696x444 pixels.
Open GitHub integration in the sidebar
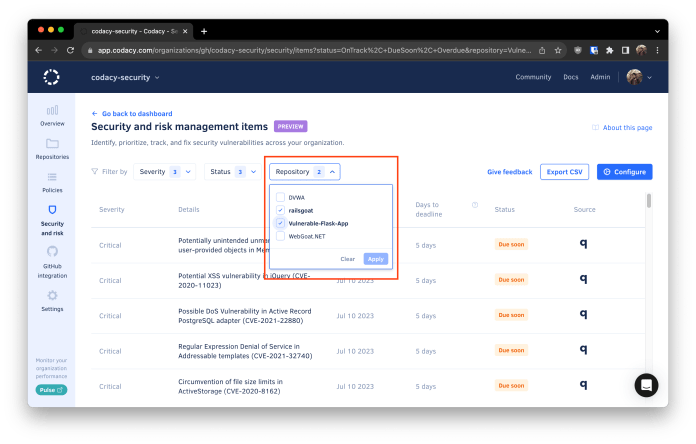coord(52,251)
